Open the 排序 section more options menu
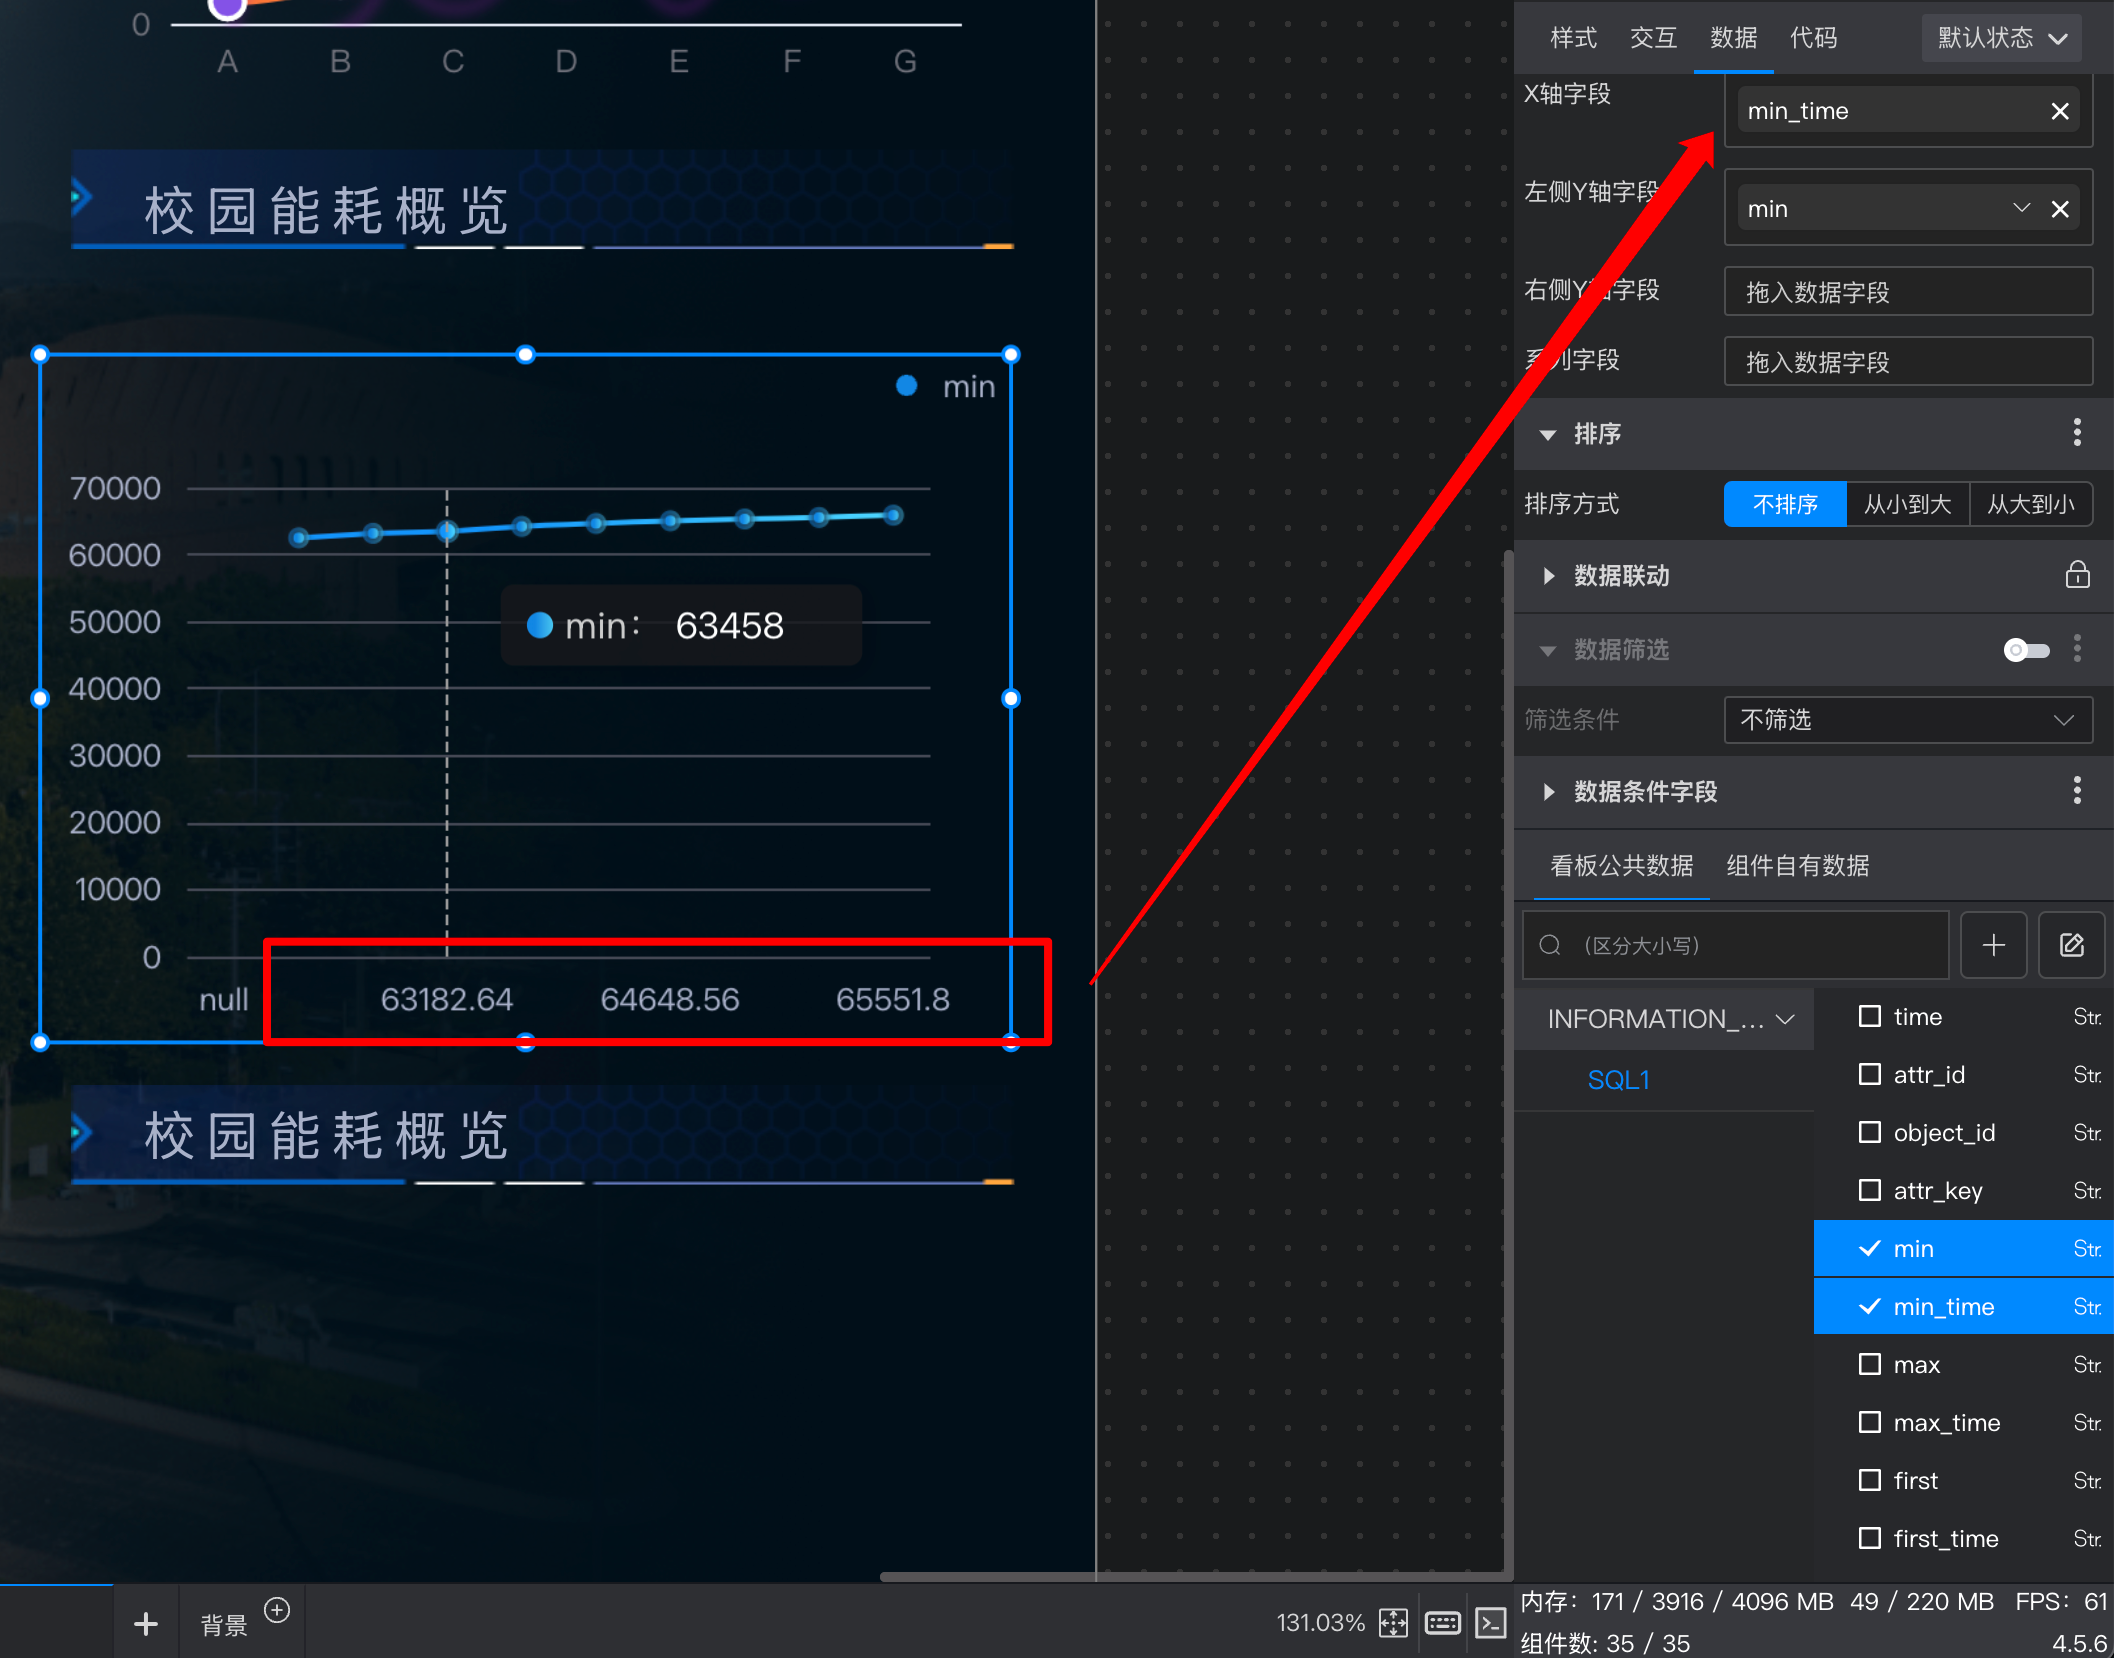The image size is (2114, 1658). [2077, 433]
